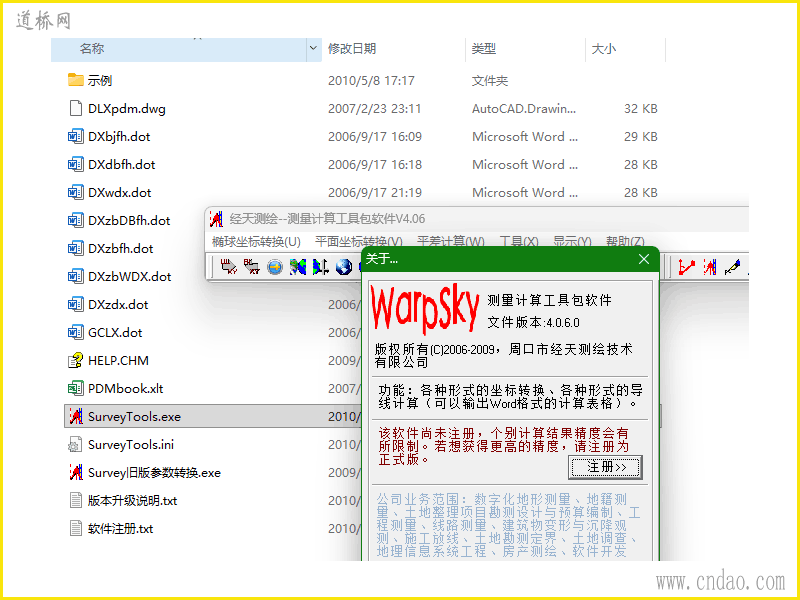The width and height of the screenshot is (800, 600).
Task: Click the Excel icon beside PDMbook.xlt
Action: [76, 388]
